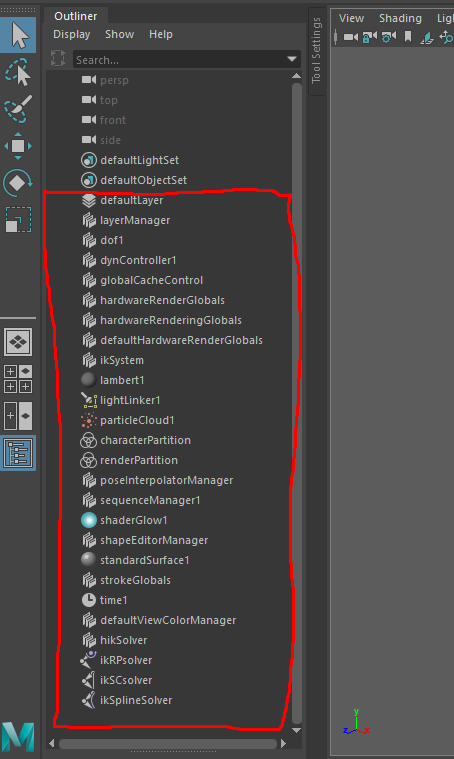This screenshot has height=759, width=454.
Task: Click Outliner scroll down arrow
Action: point(297,730)
